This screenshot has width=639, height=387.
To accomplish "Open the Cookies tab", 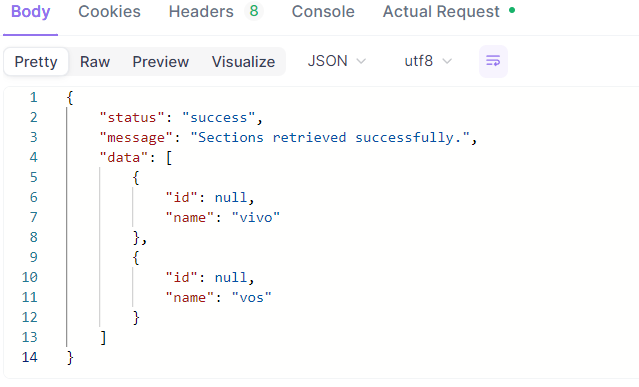I will point(109,12).
